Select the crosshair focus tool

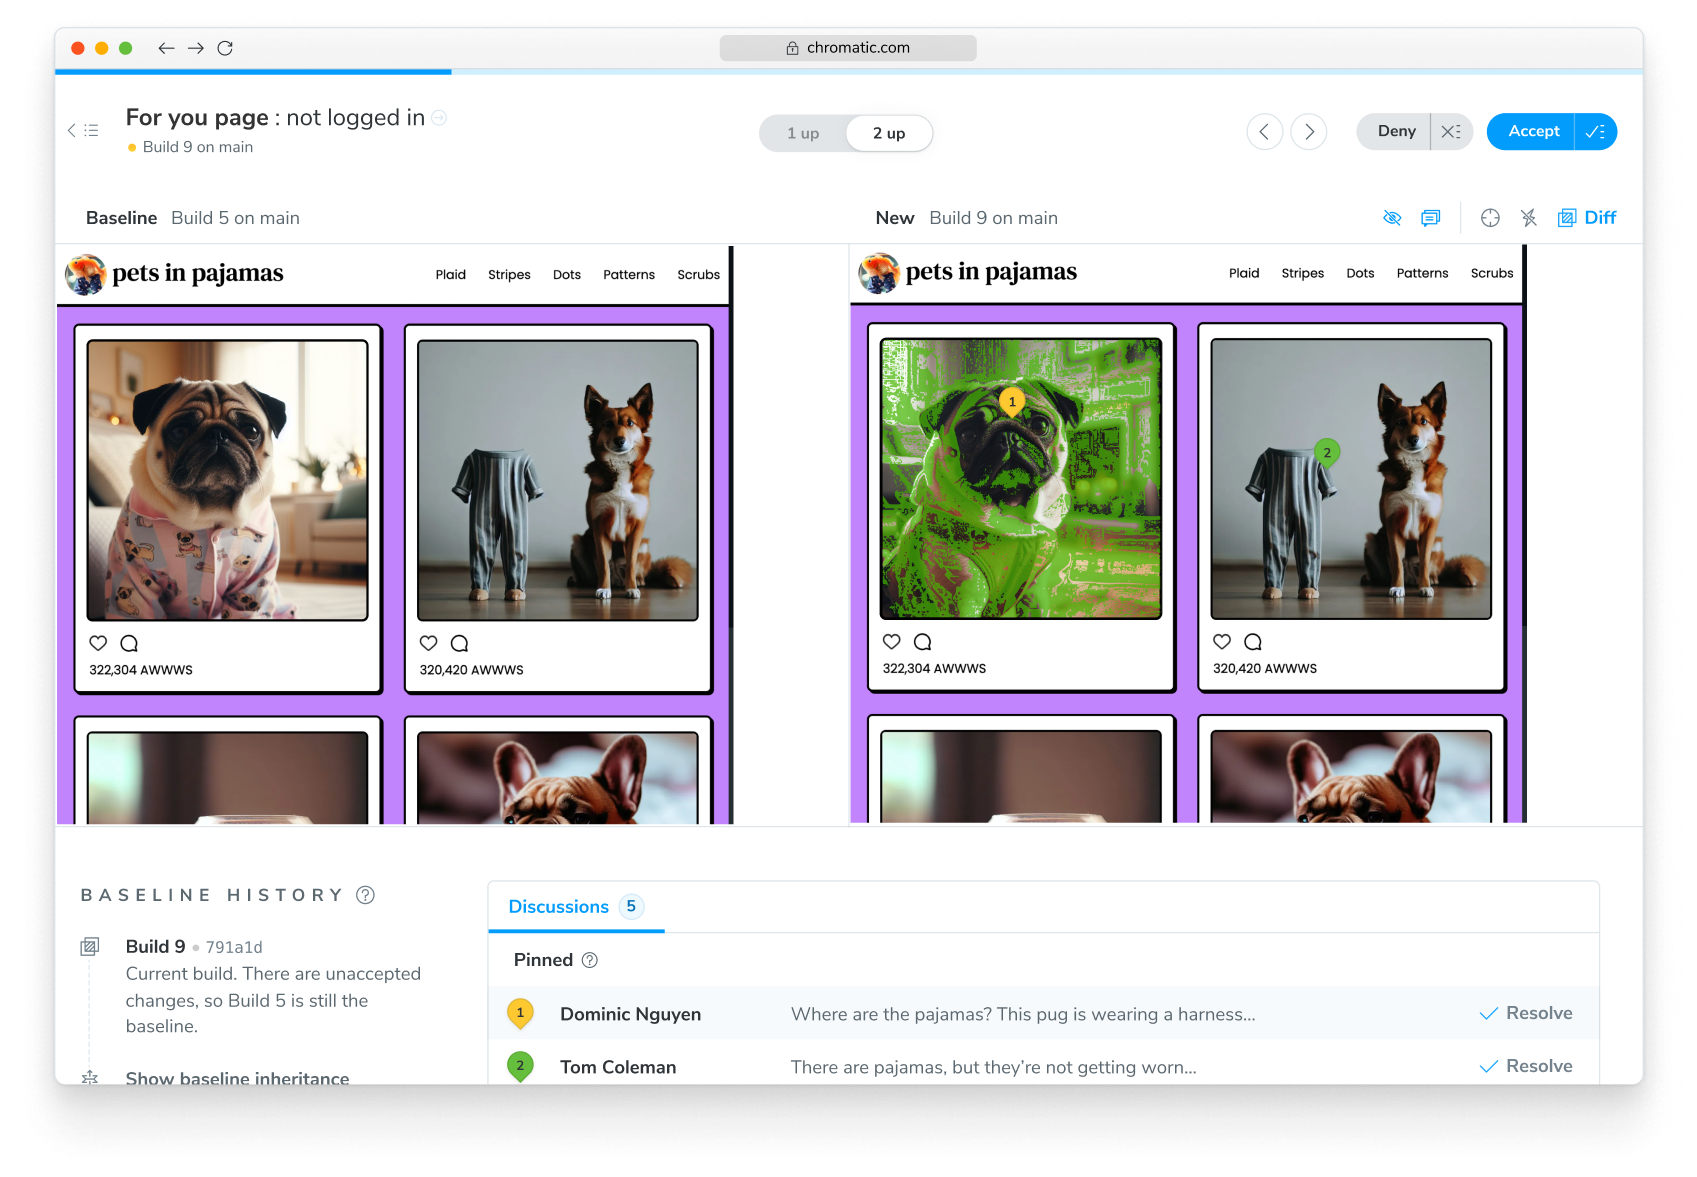pyautogui.click(x=1490, y=217)
